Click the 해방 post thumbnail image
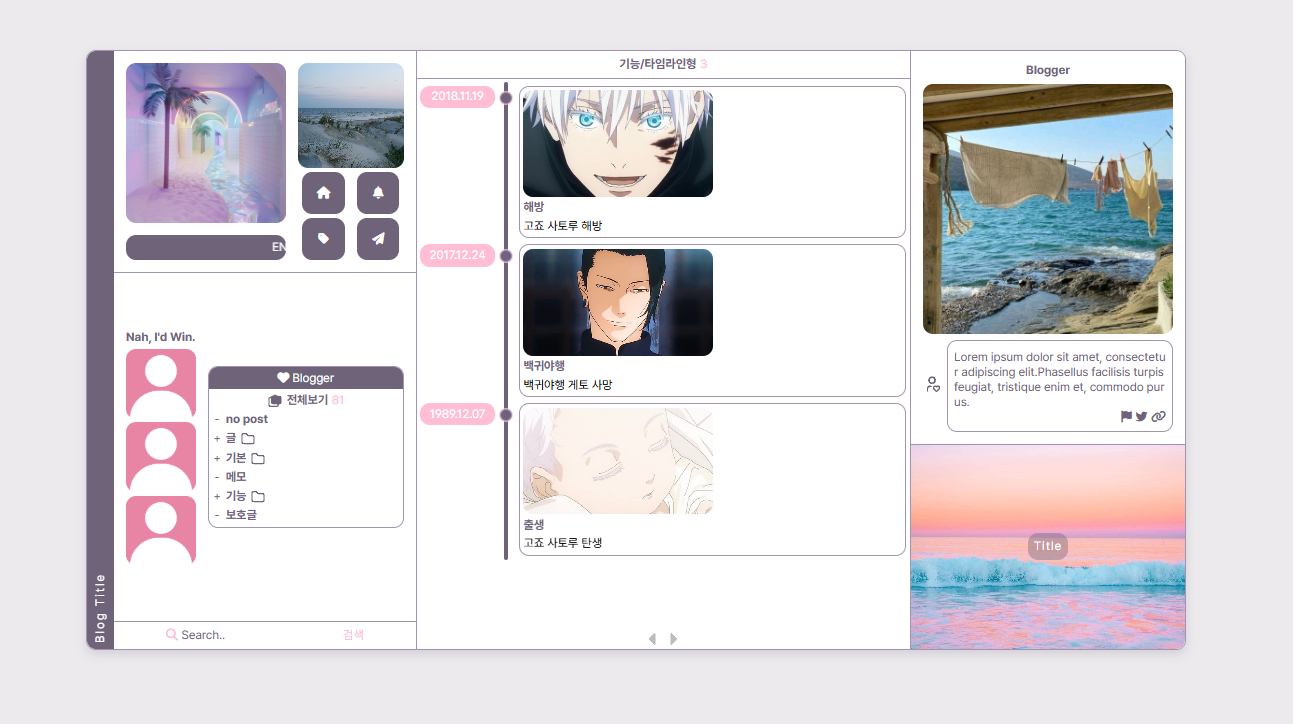The height and width of the screenshot is (724, 1293). (x=618, y=143)
